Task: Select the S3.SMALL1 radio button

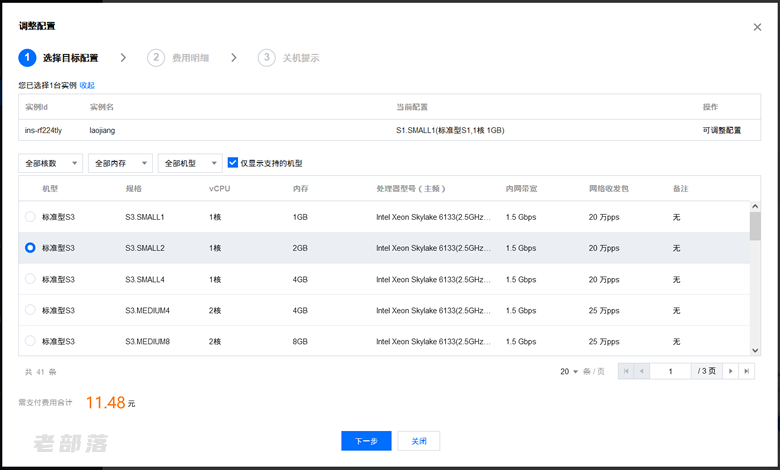Action: [x=30, y=217]
